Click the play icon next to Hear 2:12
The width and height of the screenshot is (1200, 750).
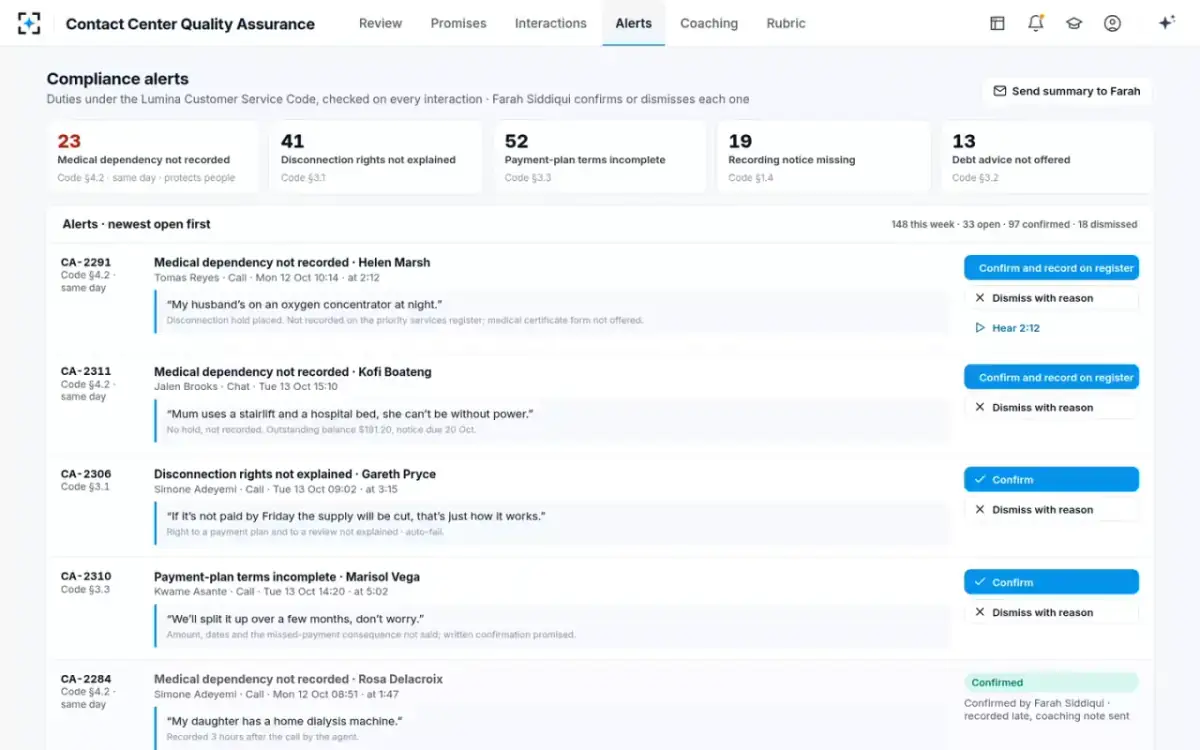click(979, 328)
